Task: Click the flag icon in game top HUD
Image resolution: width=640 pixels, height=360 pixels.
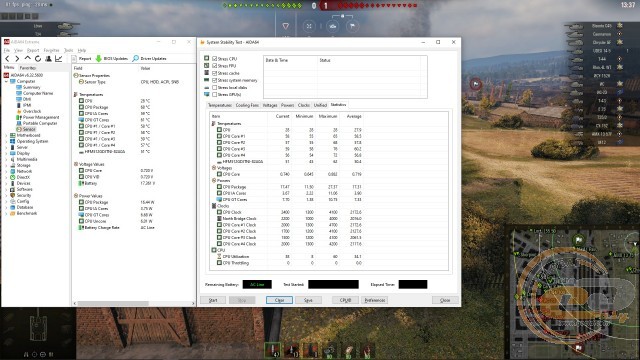Action: (352, 26)
